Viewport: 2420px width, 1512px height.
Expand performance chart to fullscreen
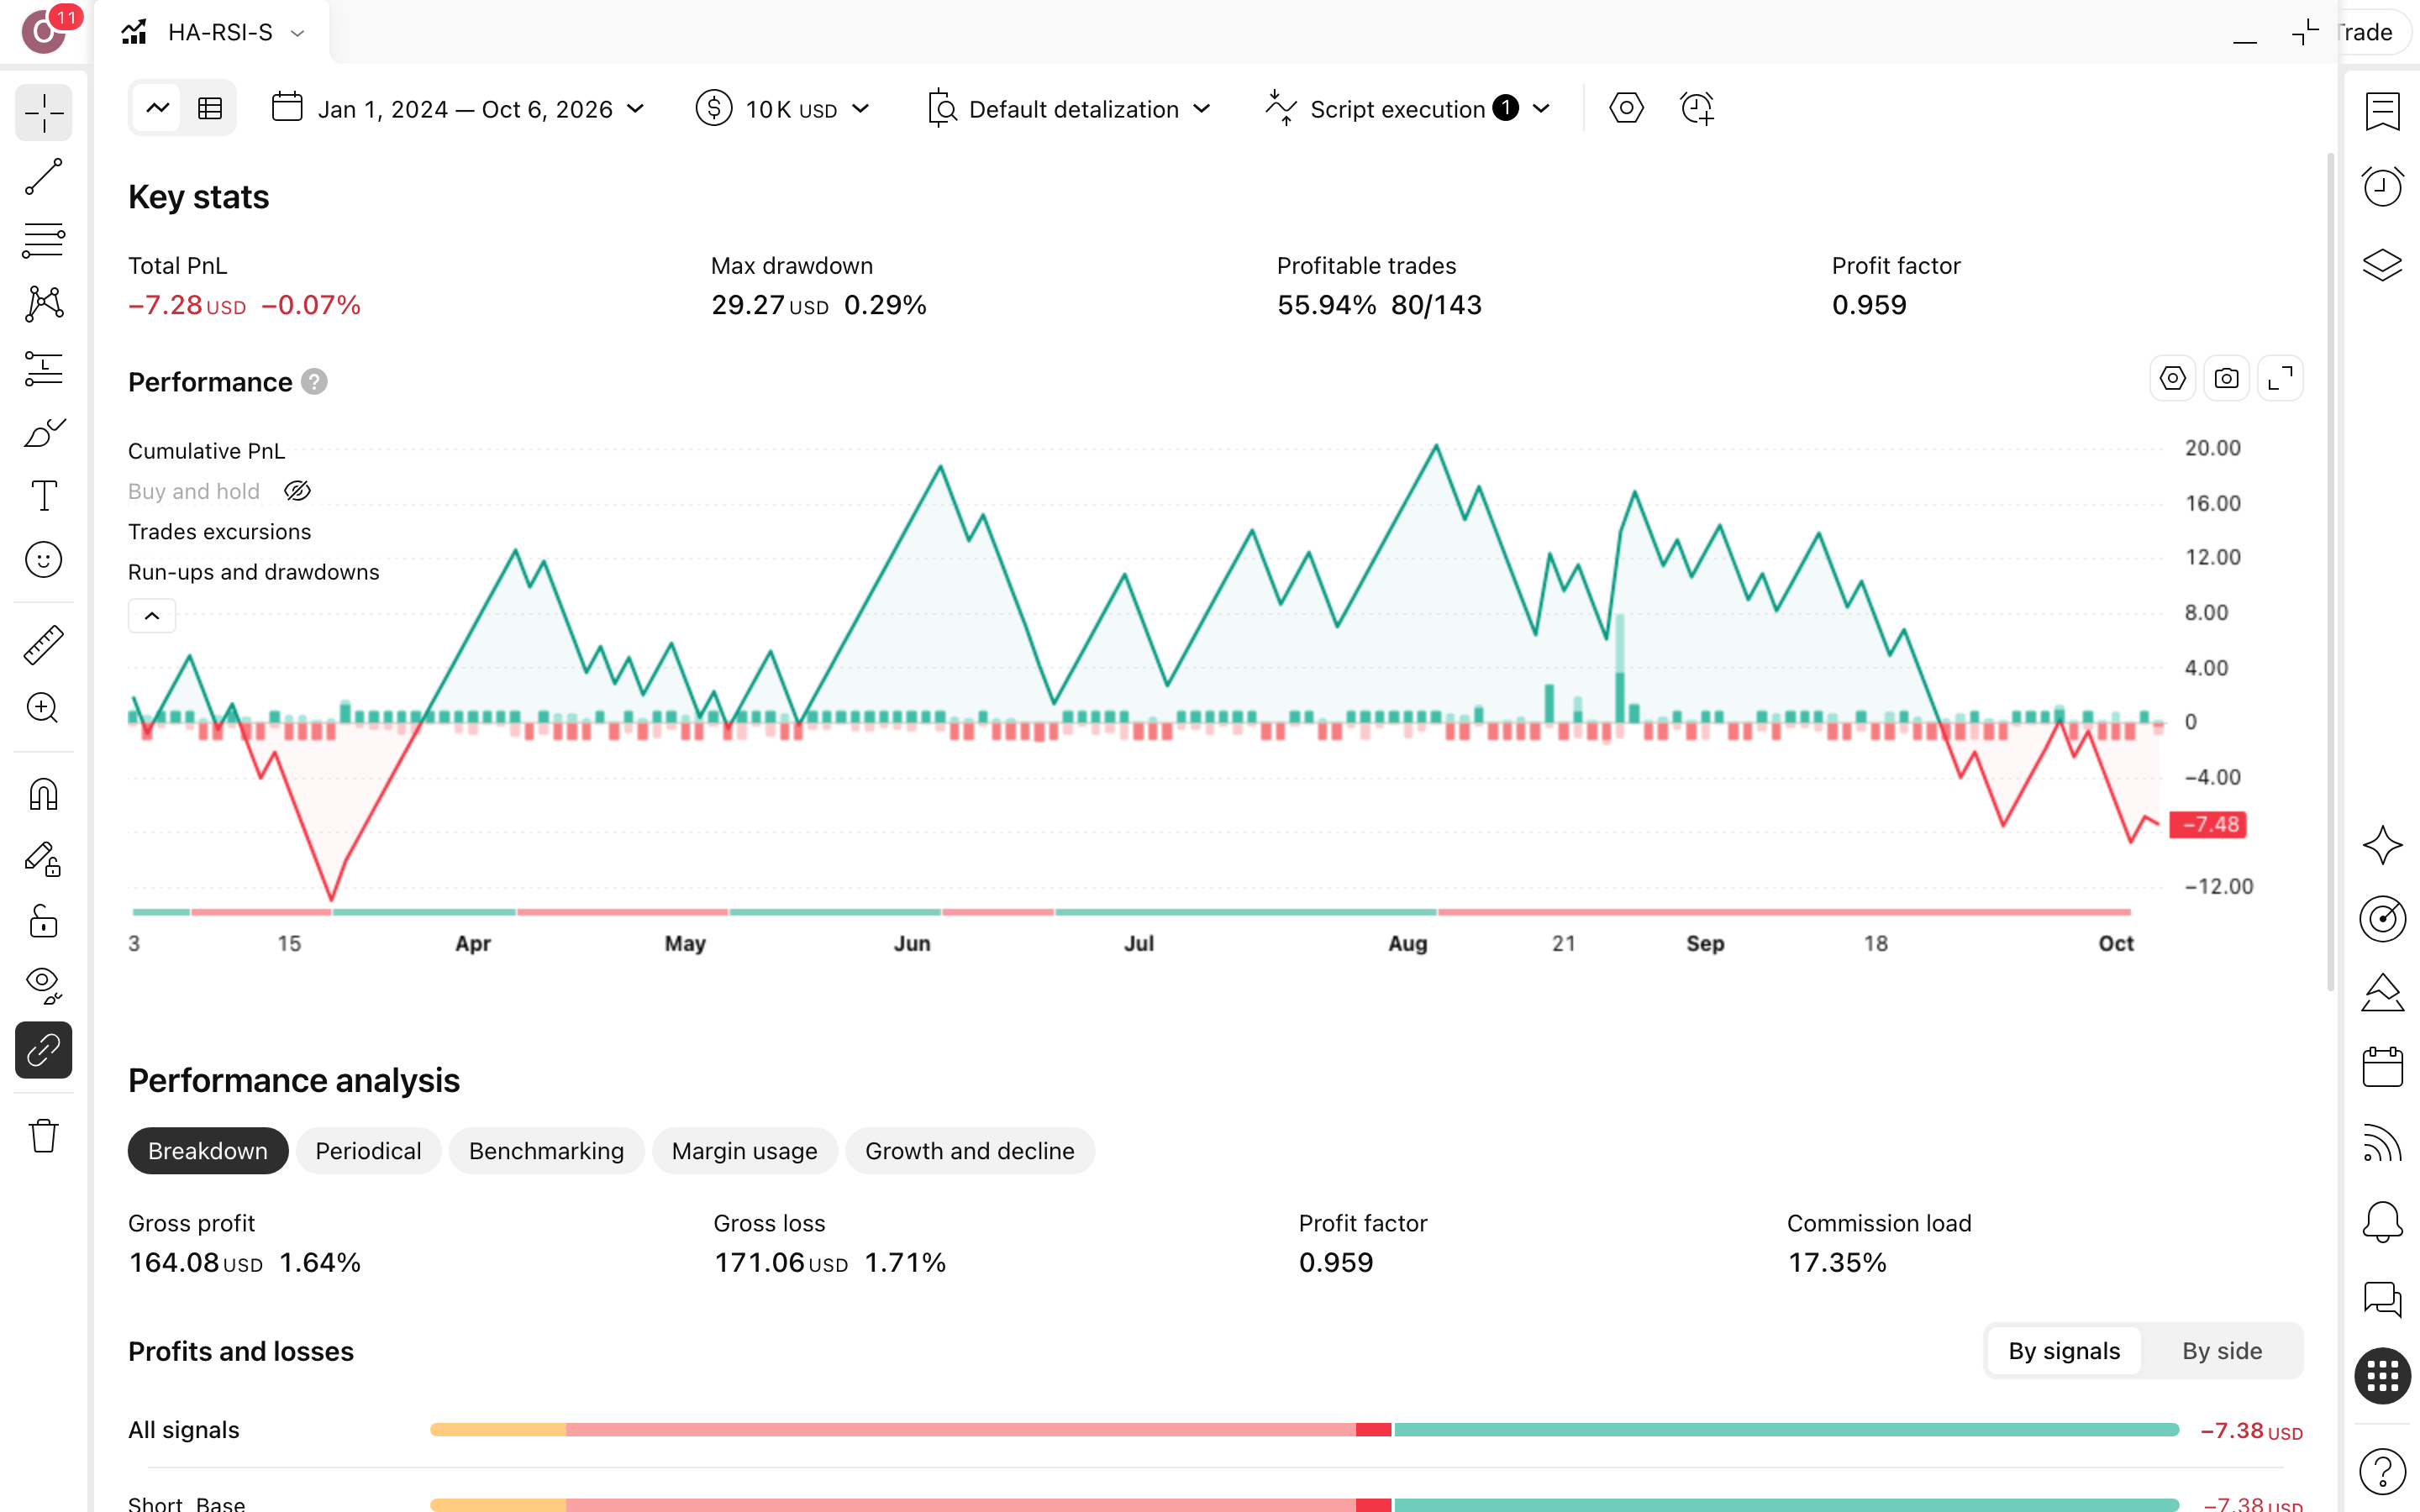(x=2280, y=379)
